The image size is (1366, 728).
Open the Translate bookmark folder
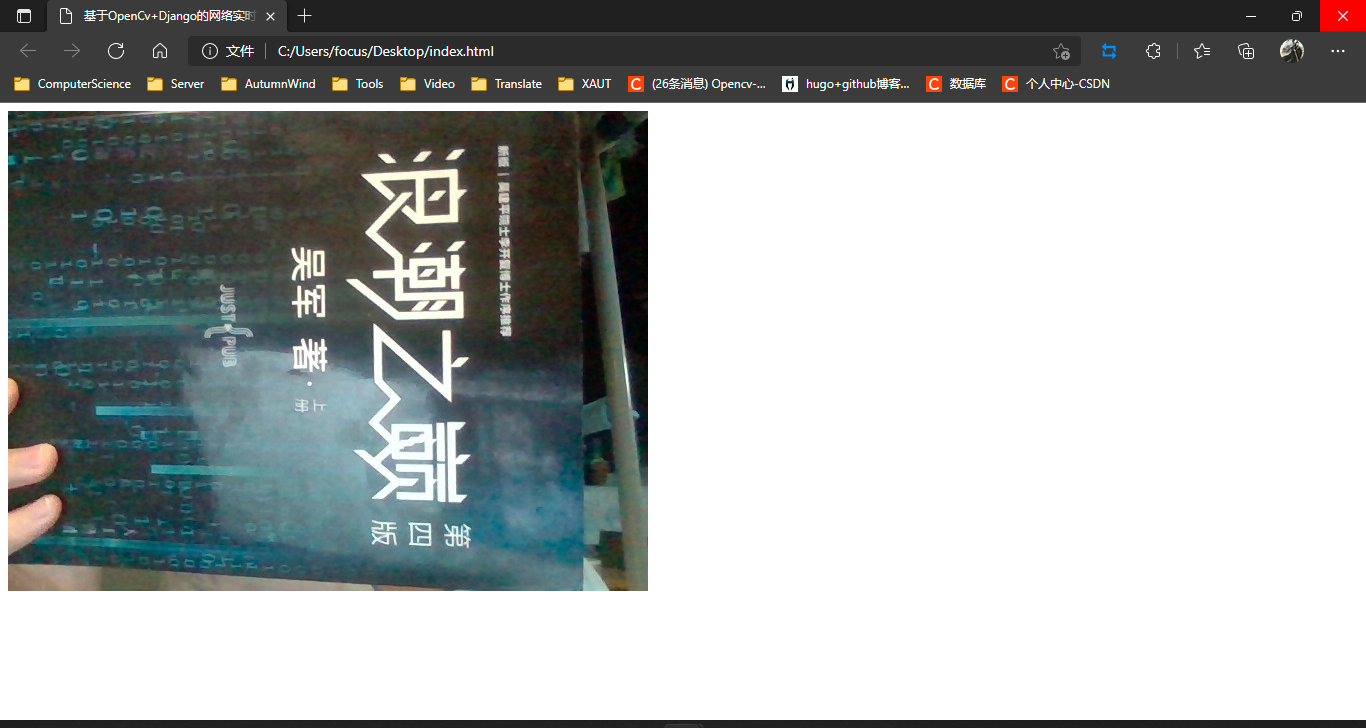[507, 84]
